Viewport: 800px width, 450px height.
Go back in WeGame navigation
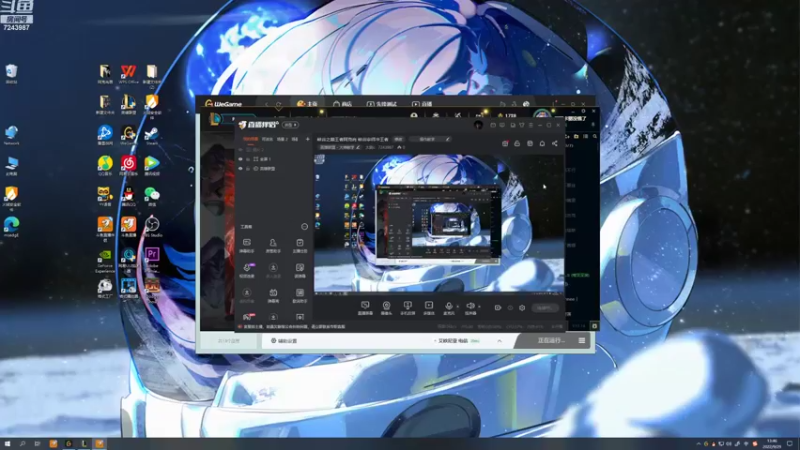pyautogui.click(x=266, y=104)
